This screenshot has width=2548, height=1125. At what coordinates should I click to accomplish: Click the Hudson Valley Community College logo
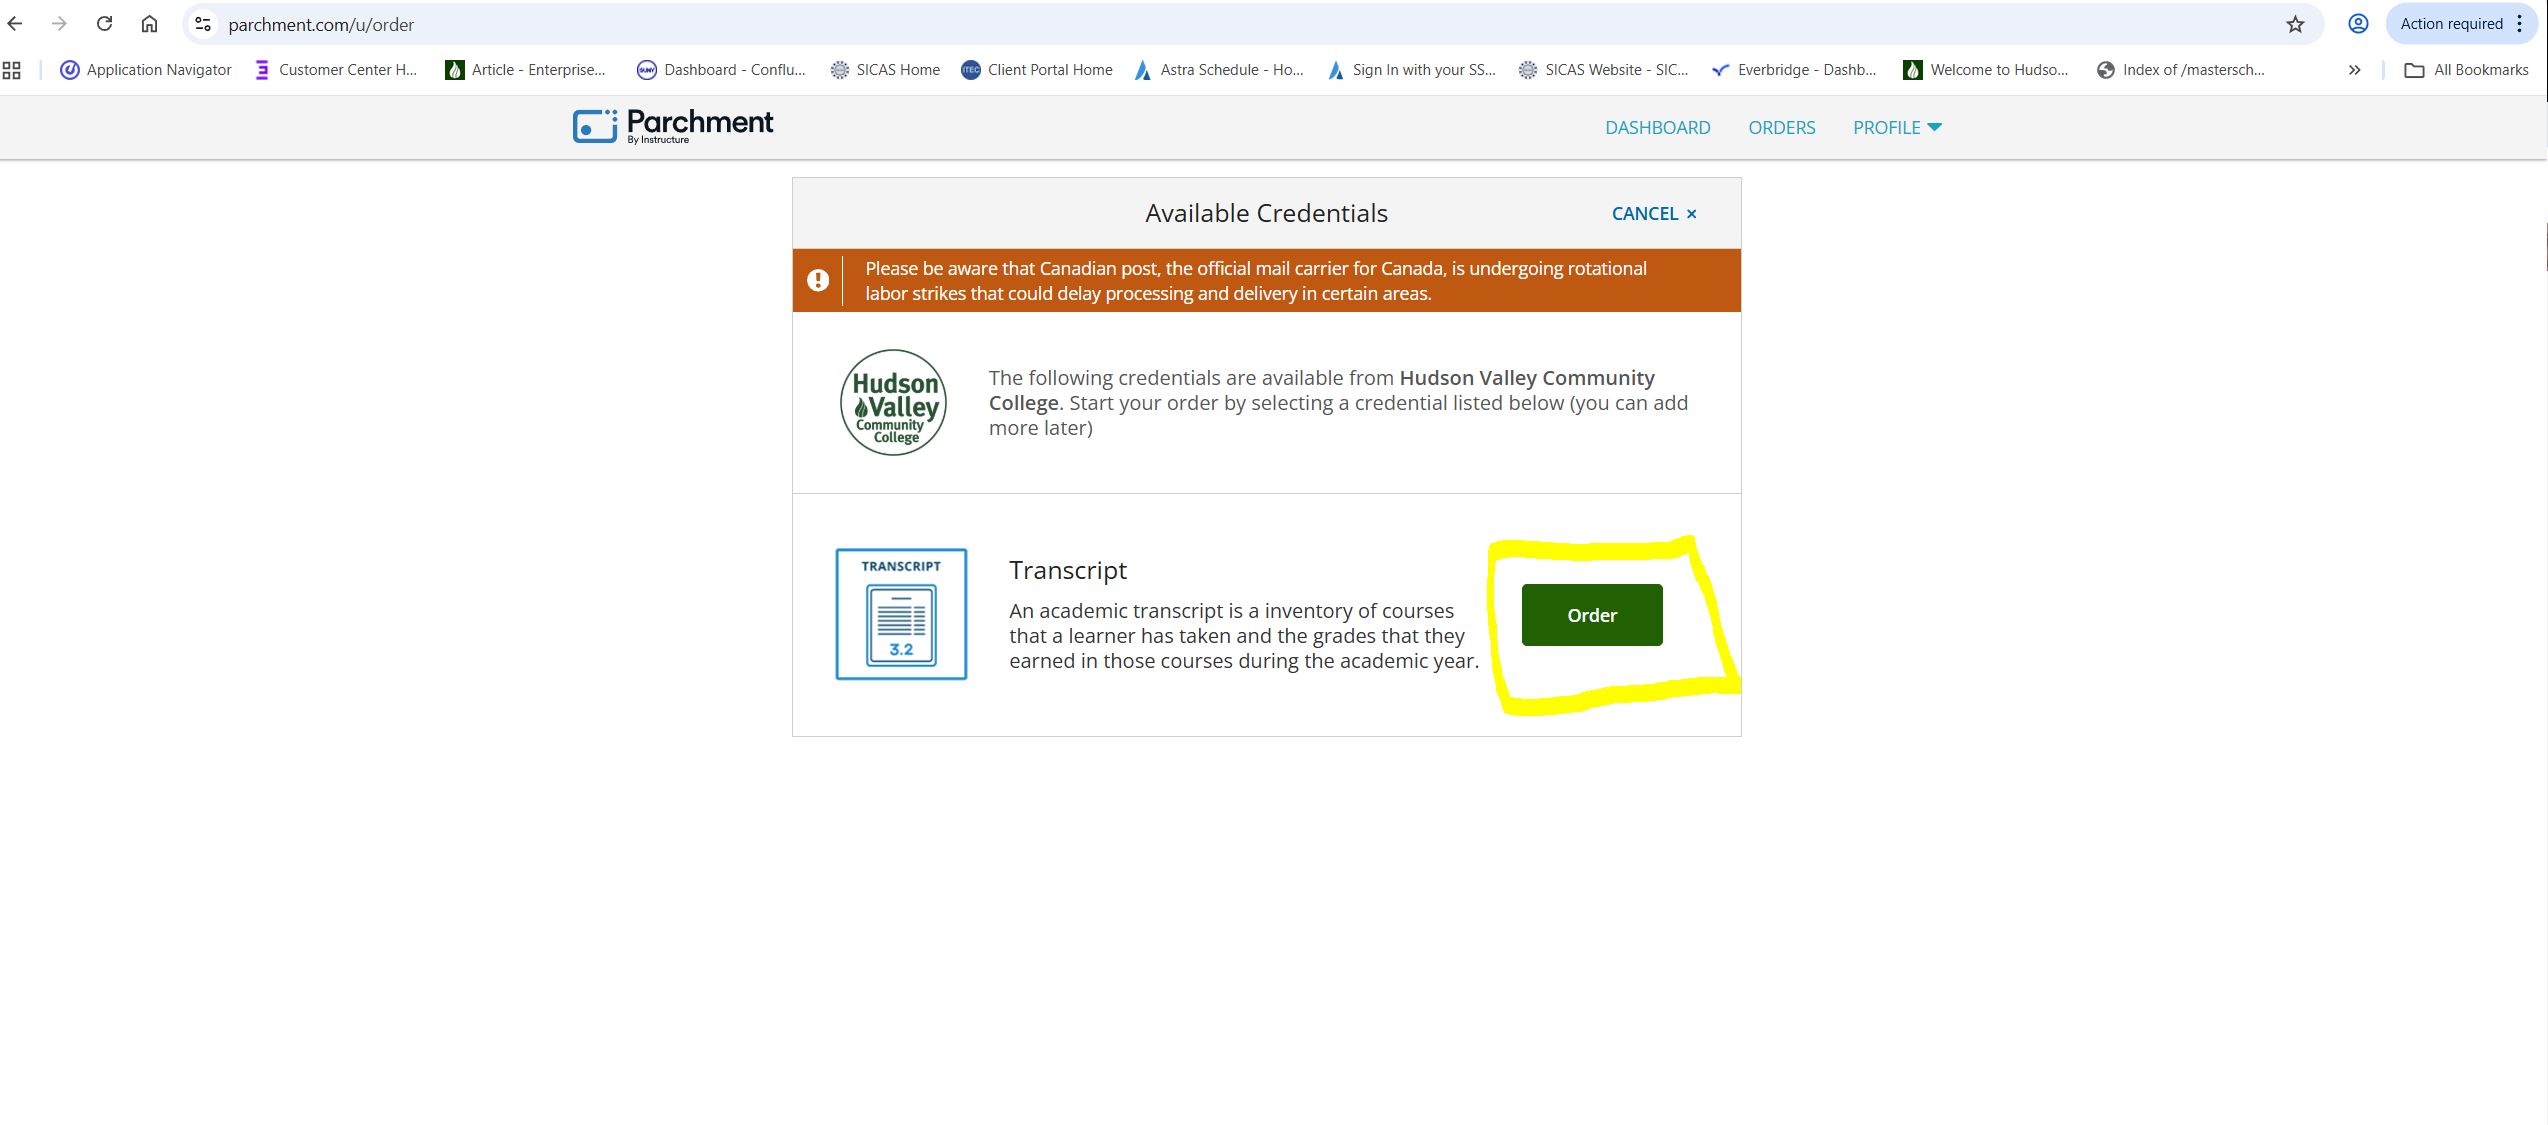coord(893,403)
